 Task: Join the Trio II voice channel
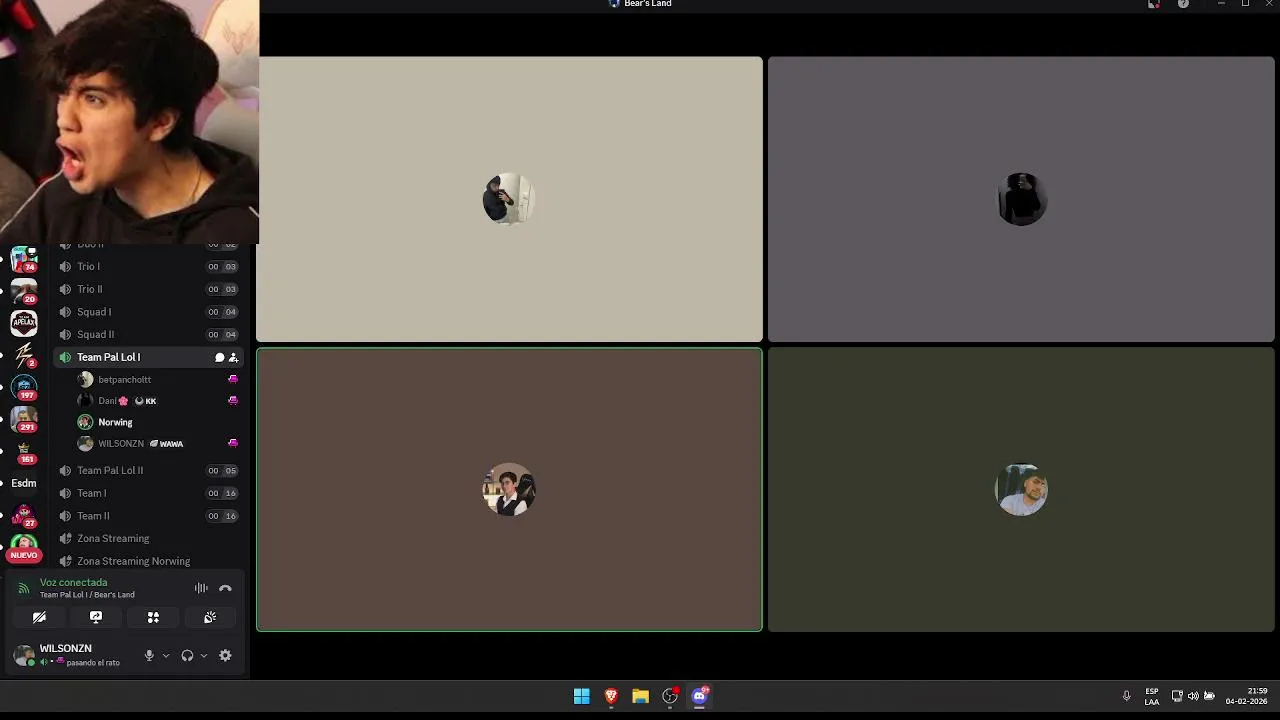(148, 289)
